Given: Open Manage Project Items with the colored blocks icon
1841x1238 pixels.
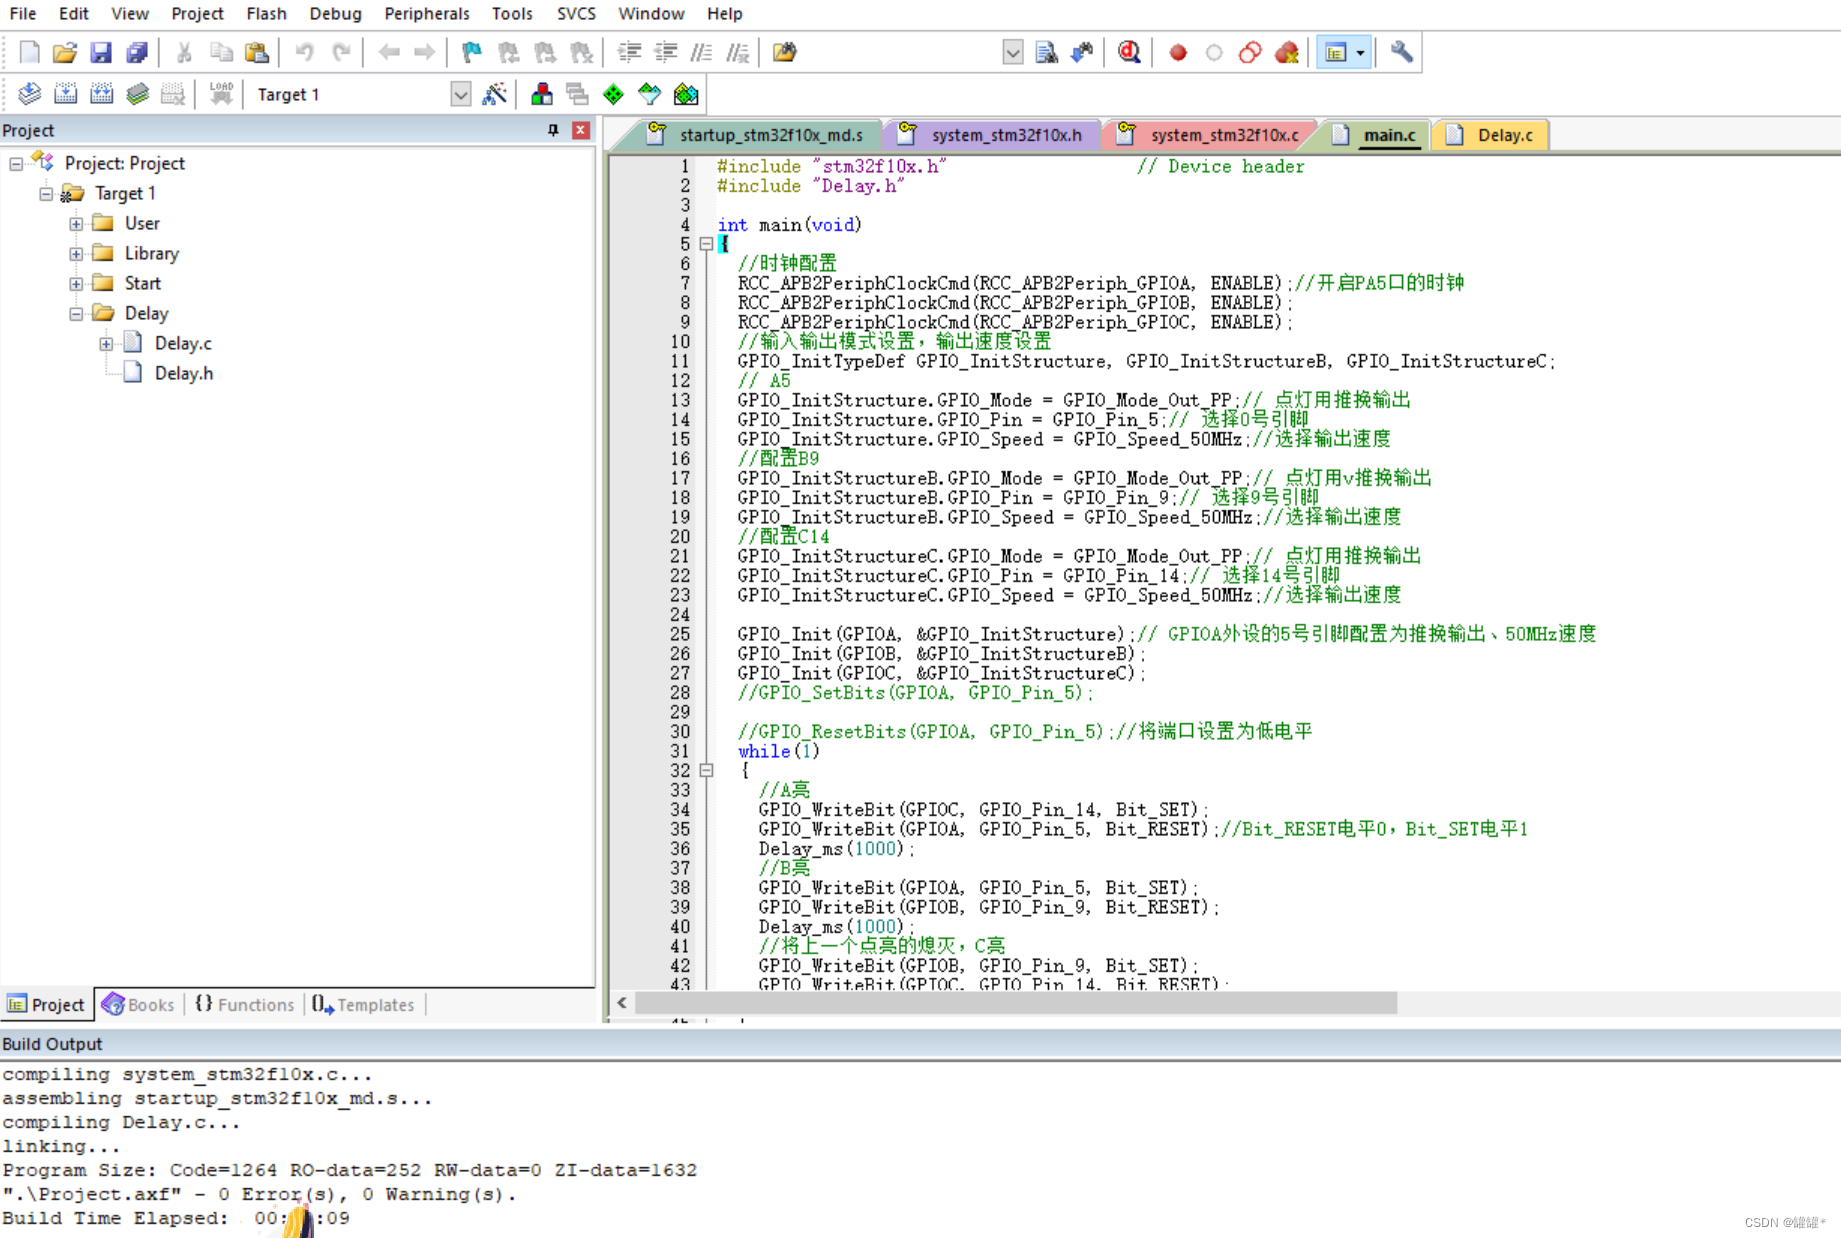Looking at the screenshot, I should [542, 94].
